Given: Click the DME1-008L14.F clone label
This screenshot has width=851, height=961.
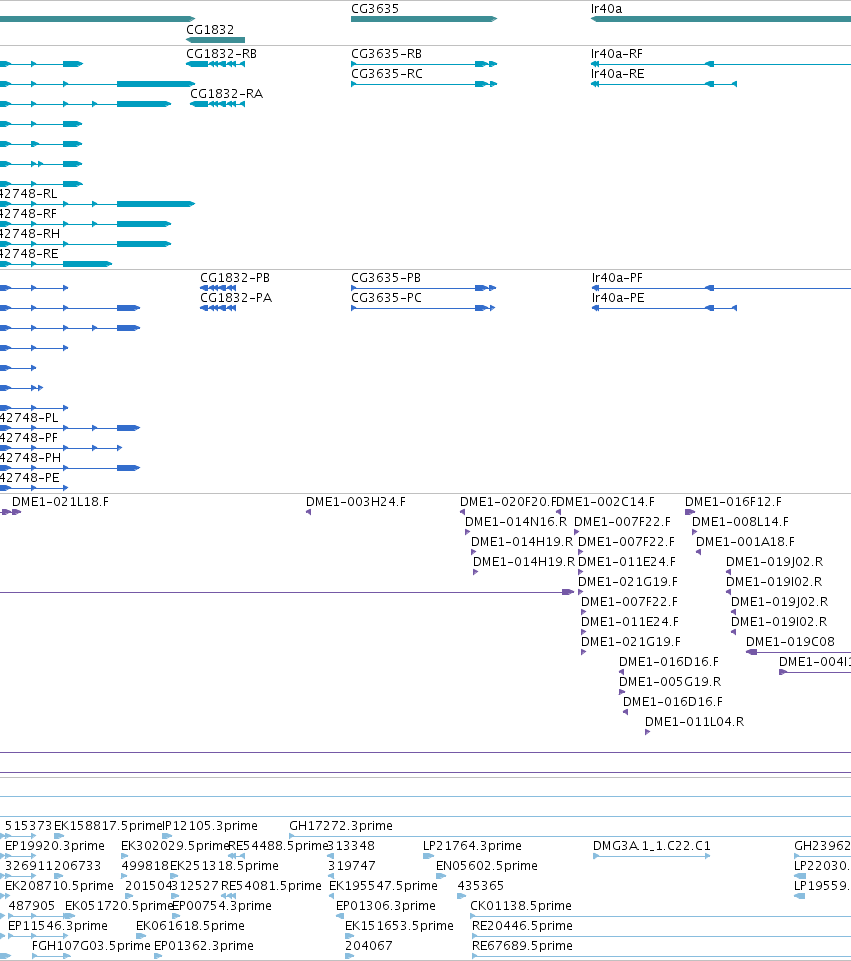Looking at the screenshot, I should [x=740, y=522].
